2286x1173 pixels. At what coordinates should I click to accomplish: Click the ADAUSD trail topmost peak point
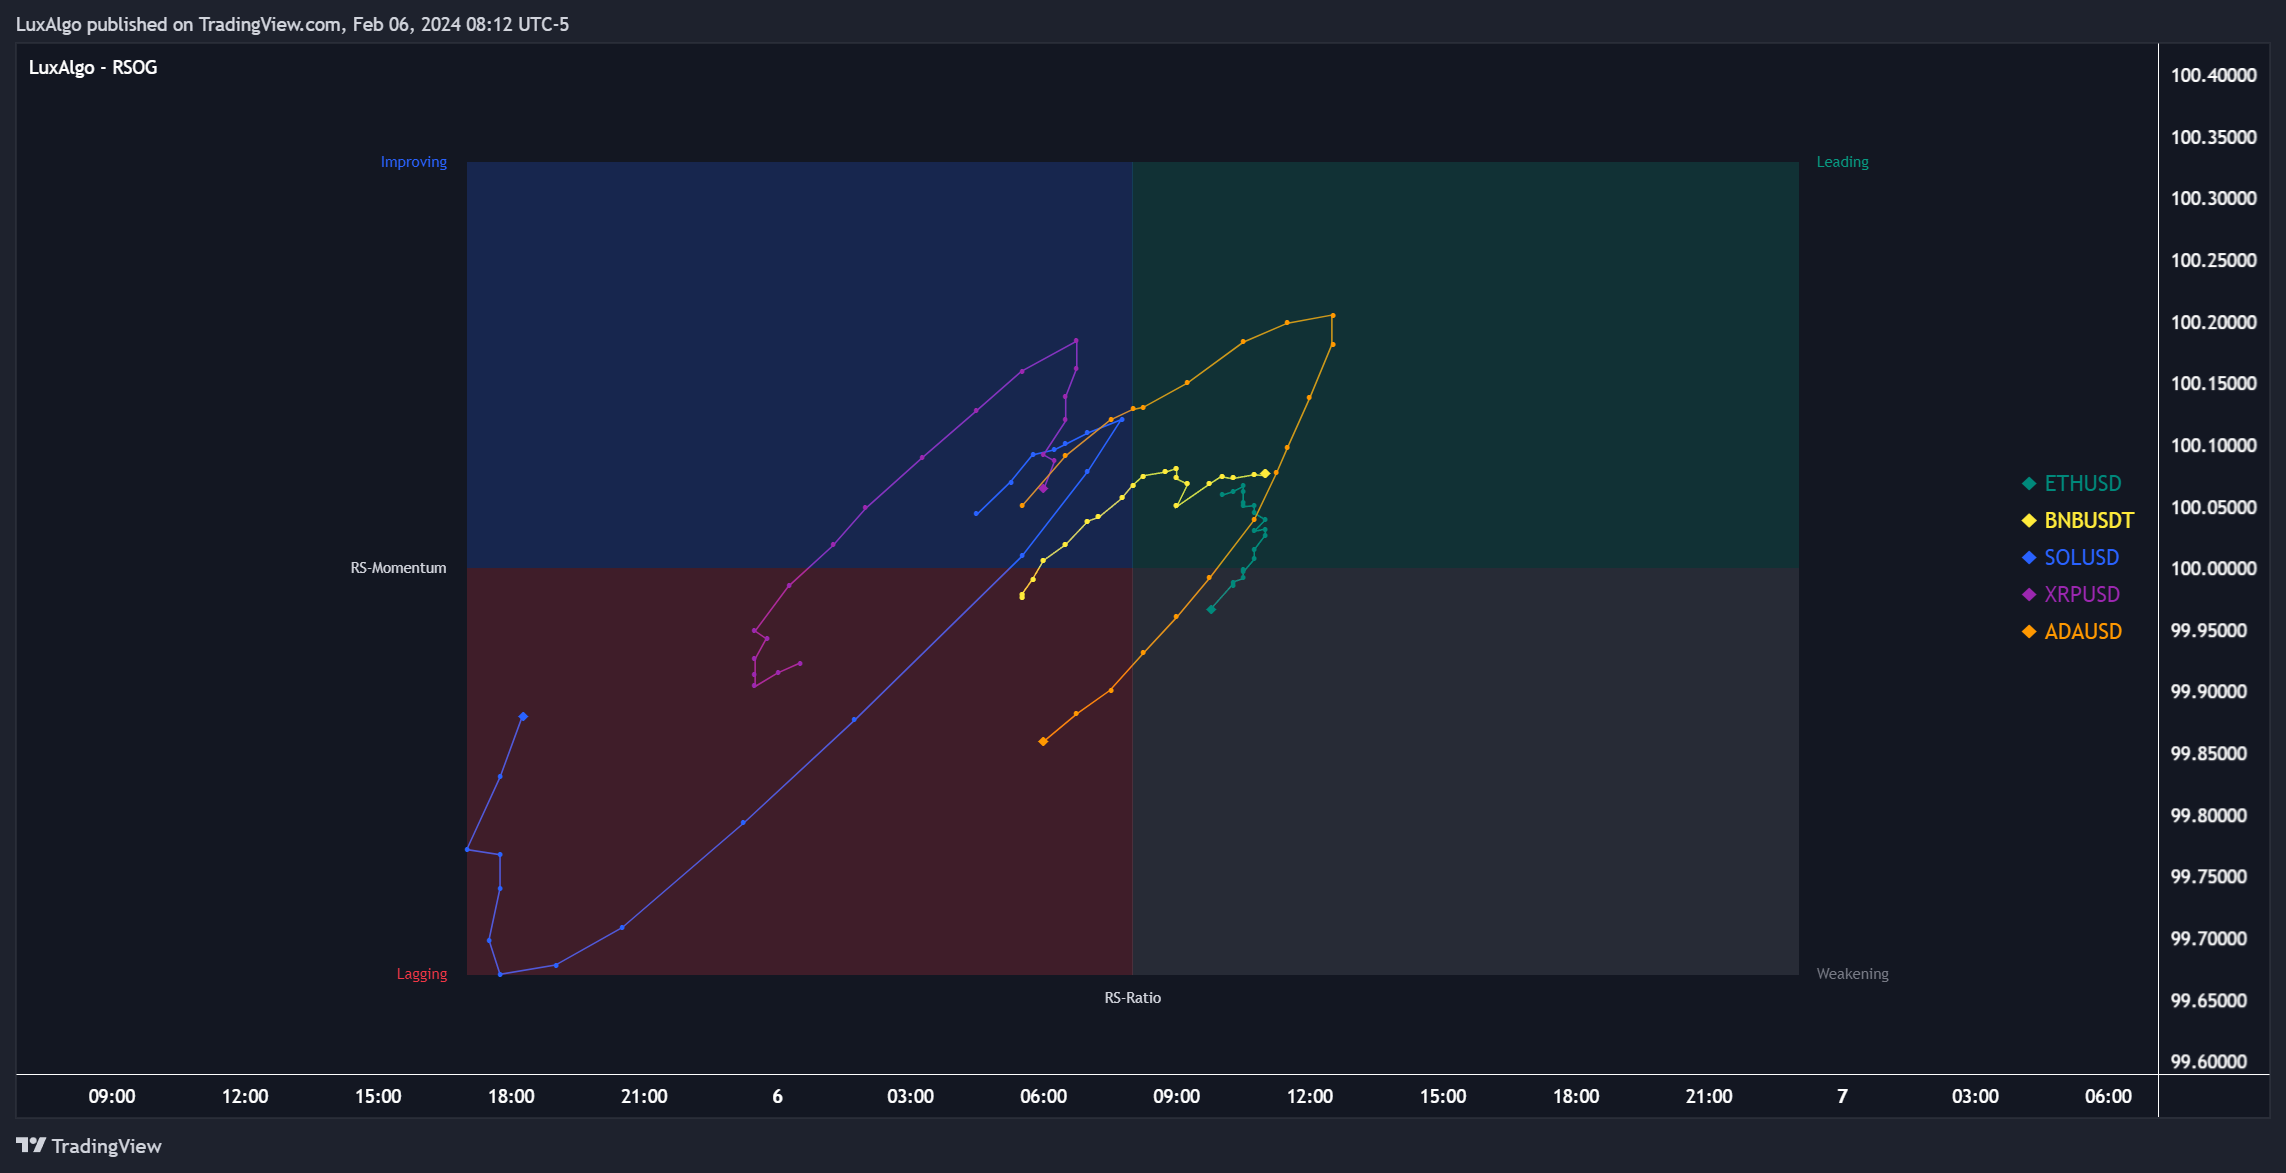1333,316
